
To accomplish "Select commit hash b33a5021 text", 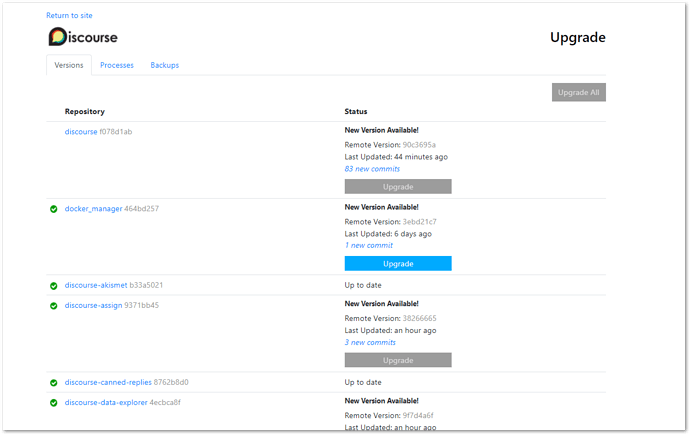I will tap(146, 285).
